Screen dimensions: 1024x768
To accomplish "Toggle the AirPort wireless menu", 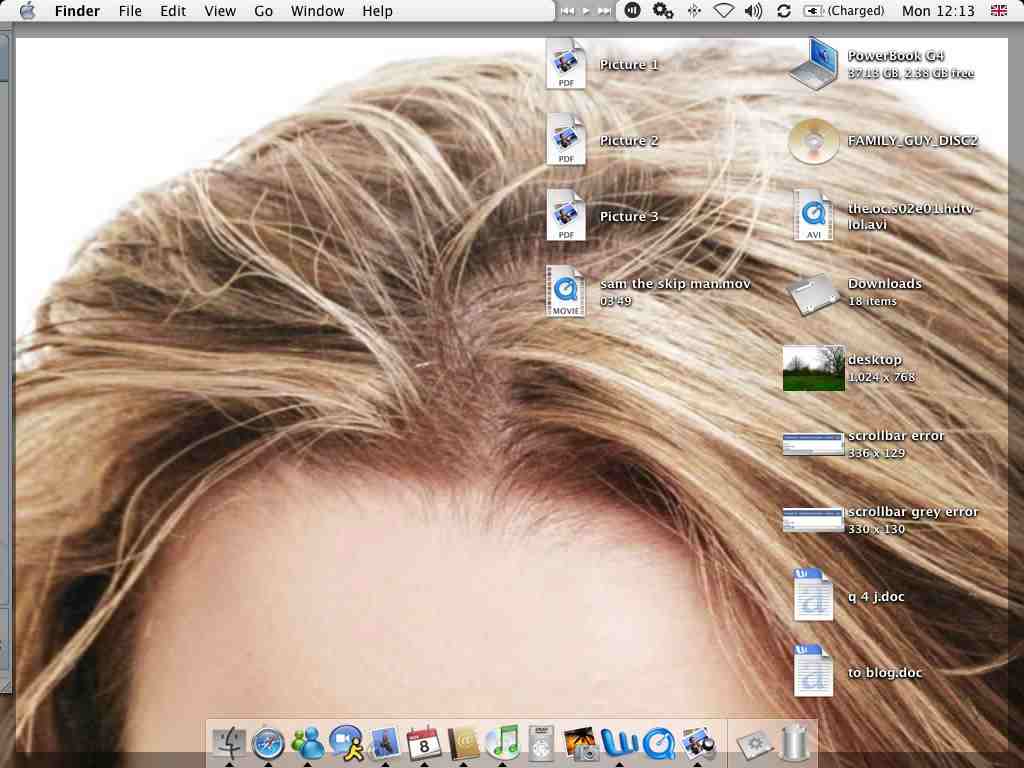I will (723, 11).
